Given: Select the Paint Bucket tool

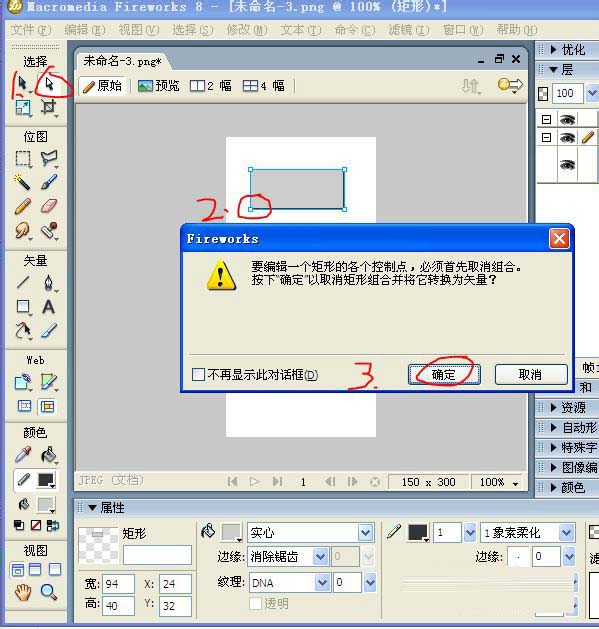Looking at the screenshot, I should (x=49, y=455).
